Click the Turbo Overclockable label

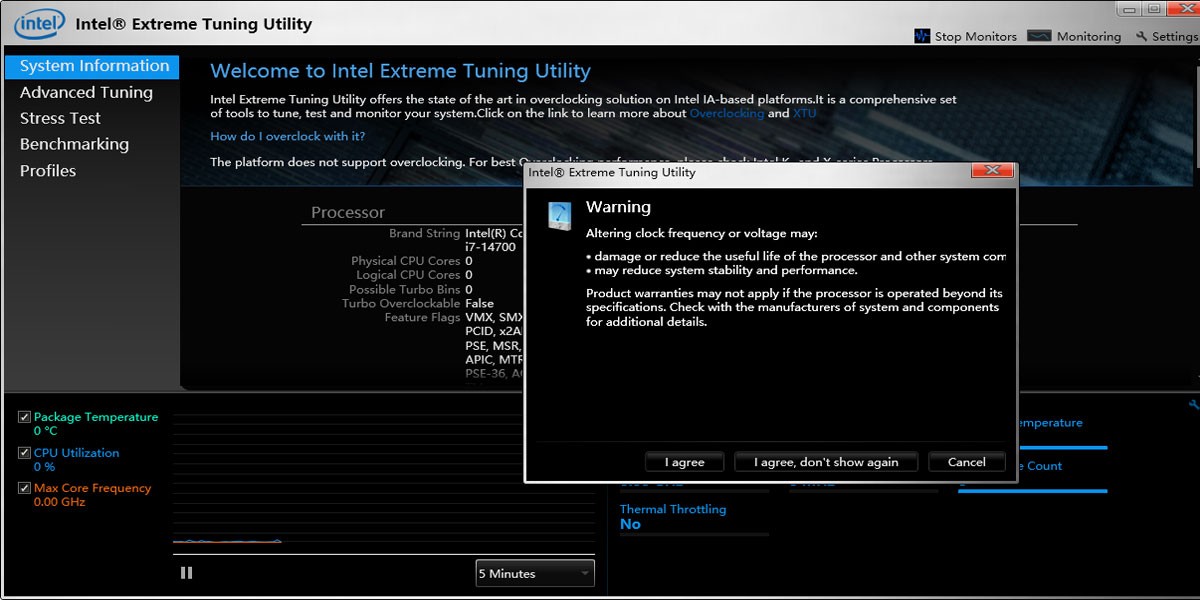pos(401,303)
